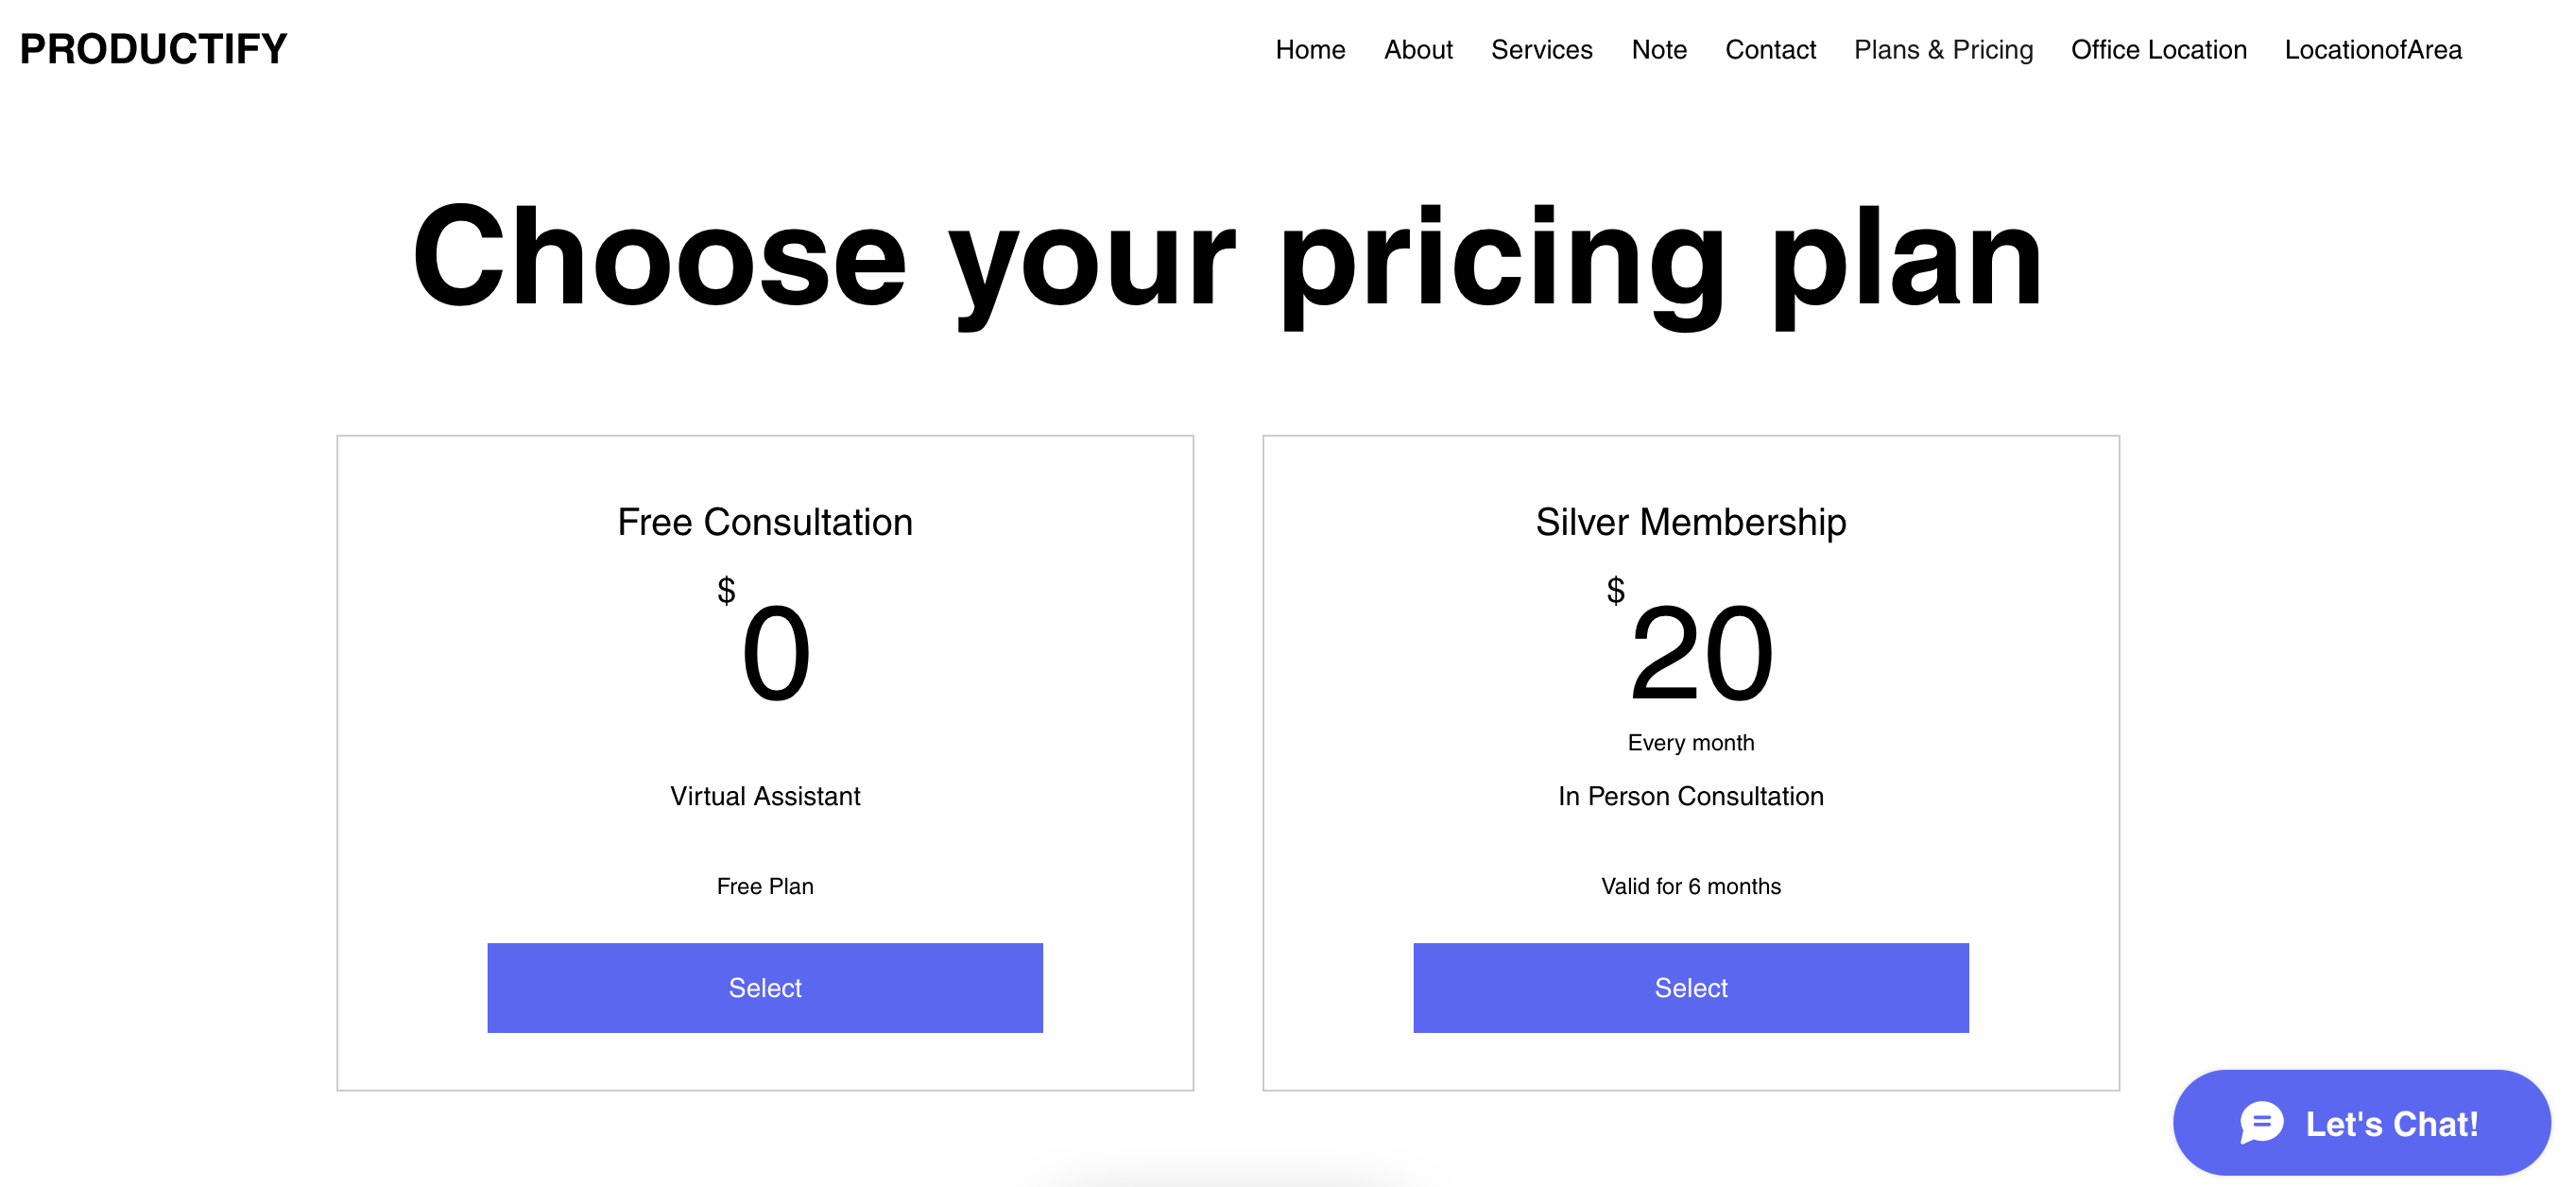Select the Free Consultation plan
Screen dimensions: 2576x1187
[x=764, y=987]
